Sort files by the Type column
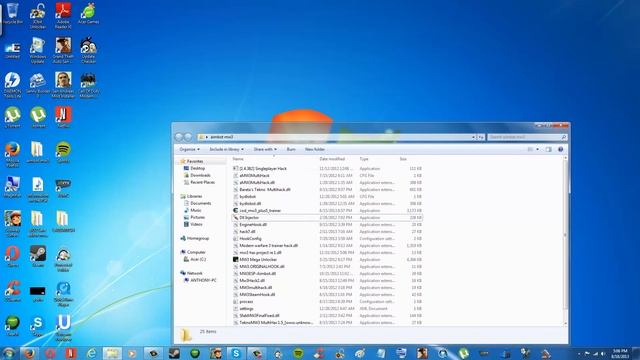Image resolution: width=640 pixels, height=360 pixels. click(364, 159)
